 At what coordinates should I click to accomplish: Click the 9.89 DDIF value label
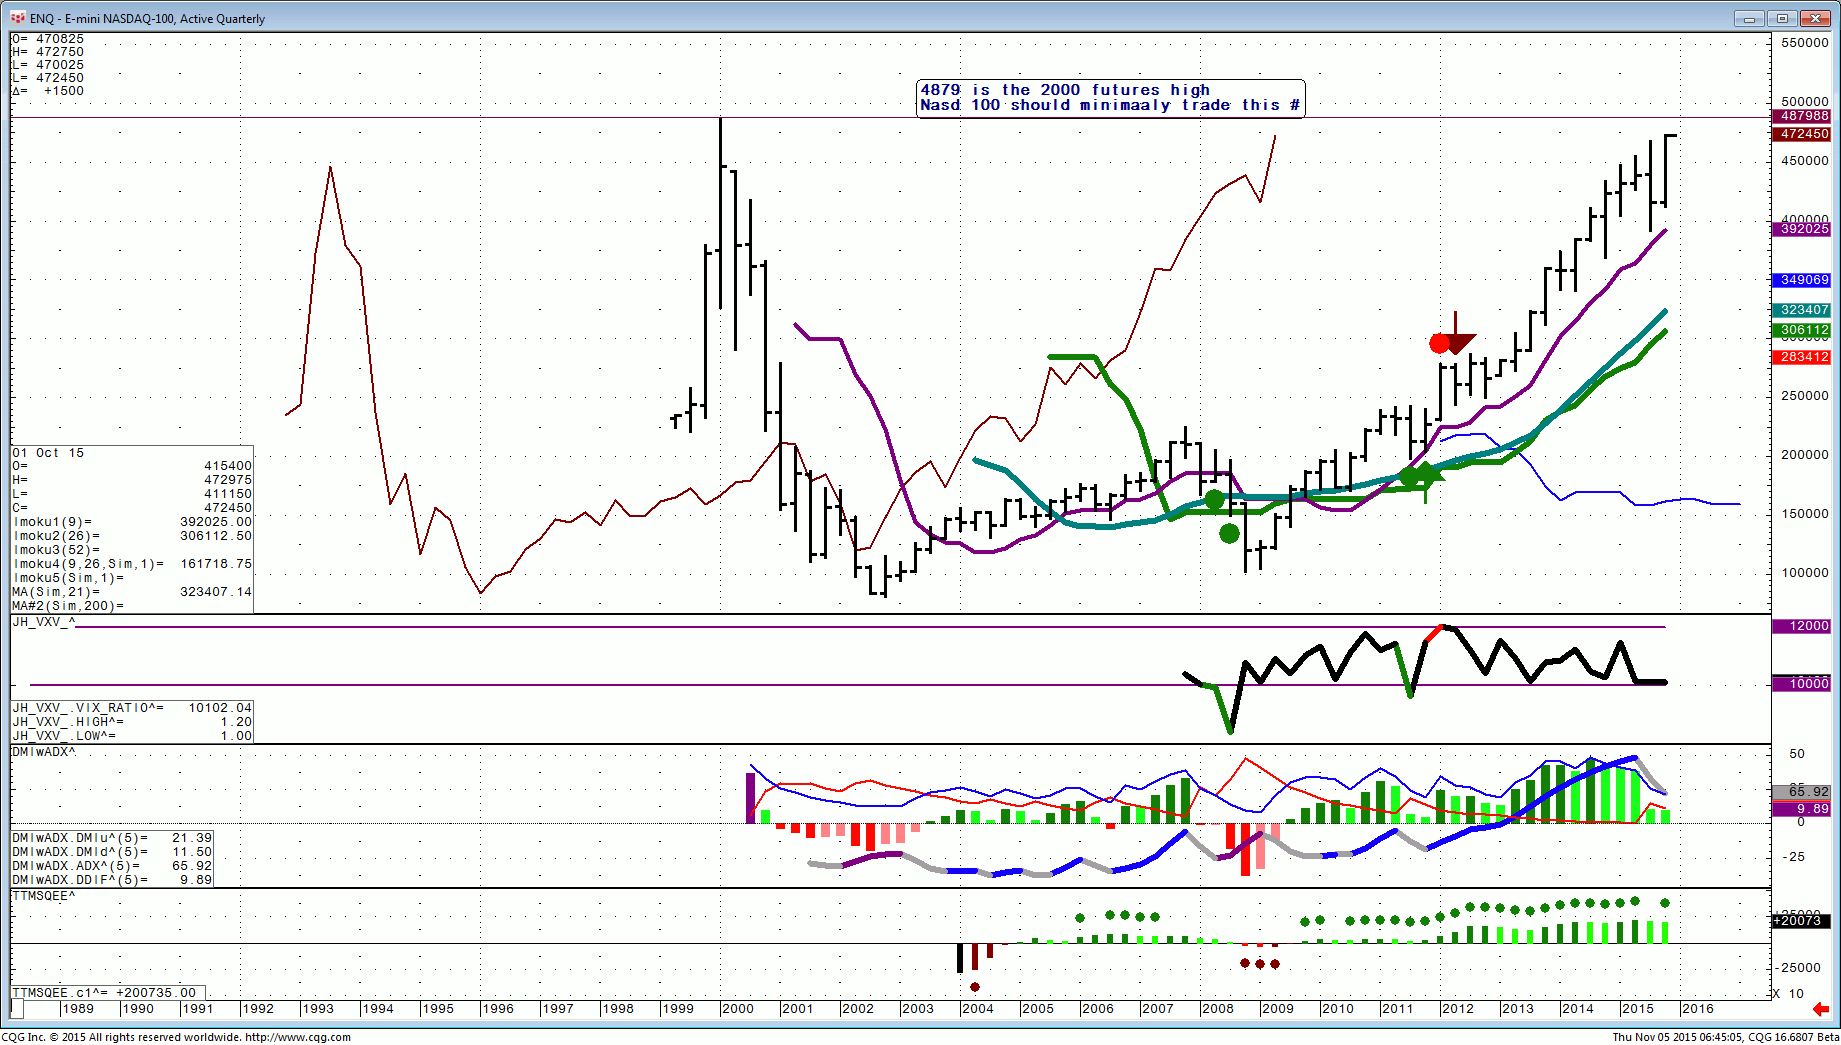1804,809
